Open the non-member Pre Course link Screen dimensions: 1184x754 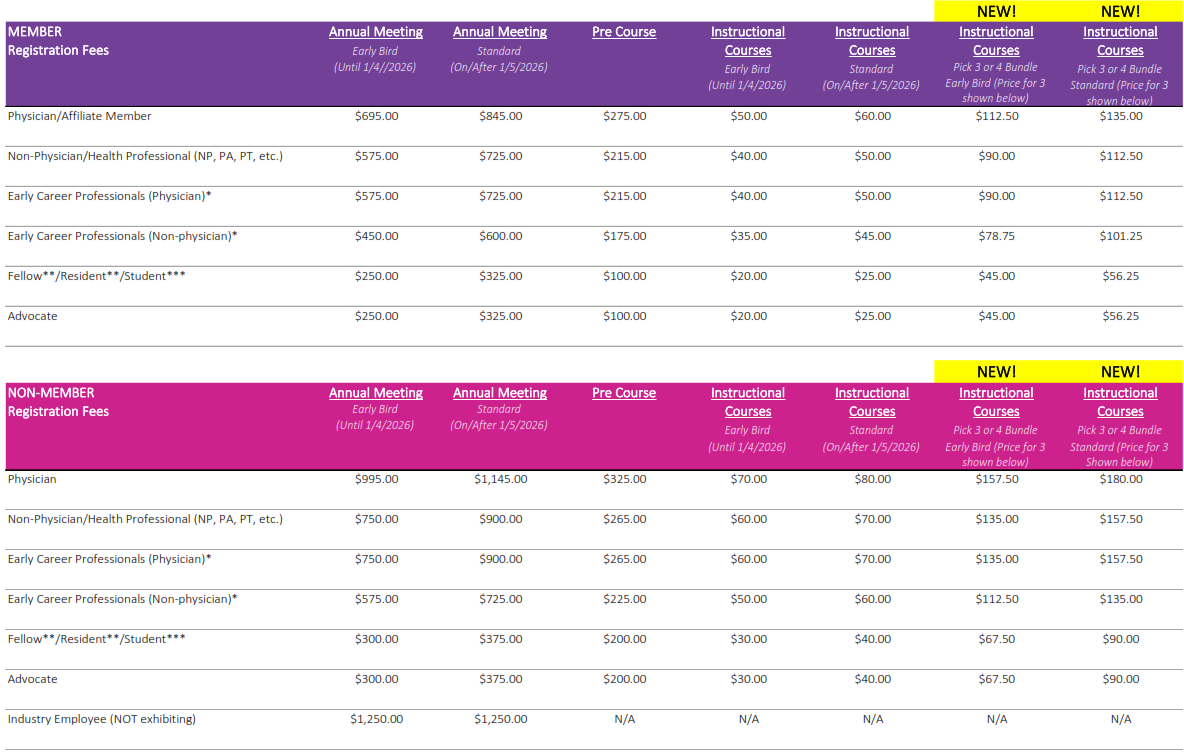(623, 392)
